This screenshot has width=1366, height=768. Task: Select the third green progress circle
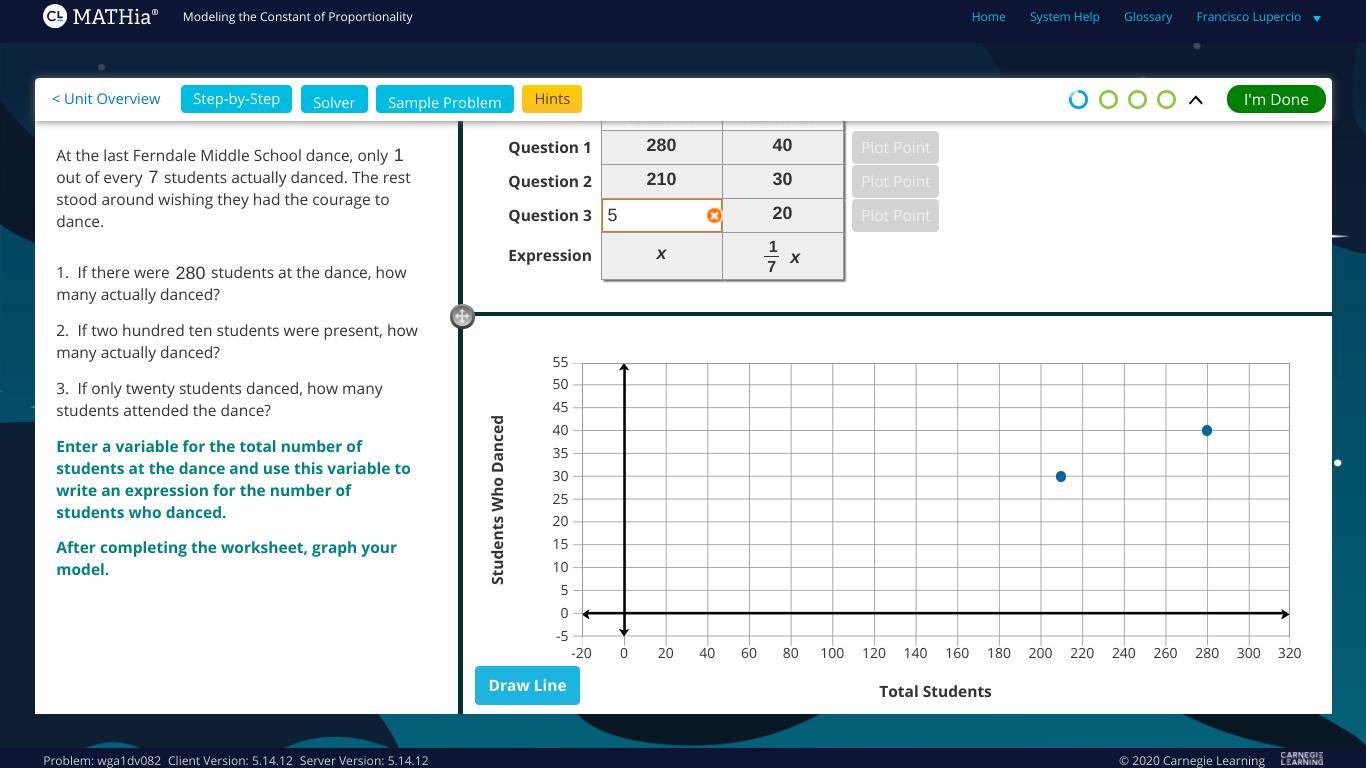pos(1137,99)
